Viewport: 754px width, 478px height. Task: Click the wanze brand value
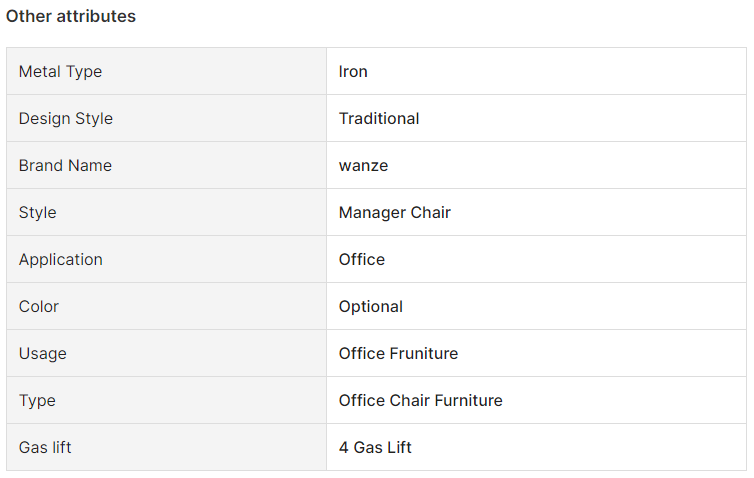363,166
